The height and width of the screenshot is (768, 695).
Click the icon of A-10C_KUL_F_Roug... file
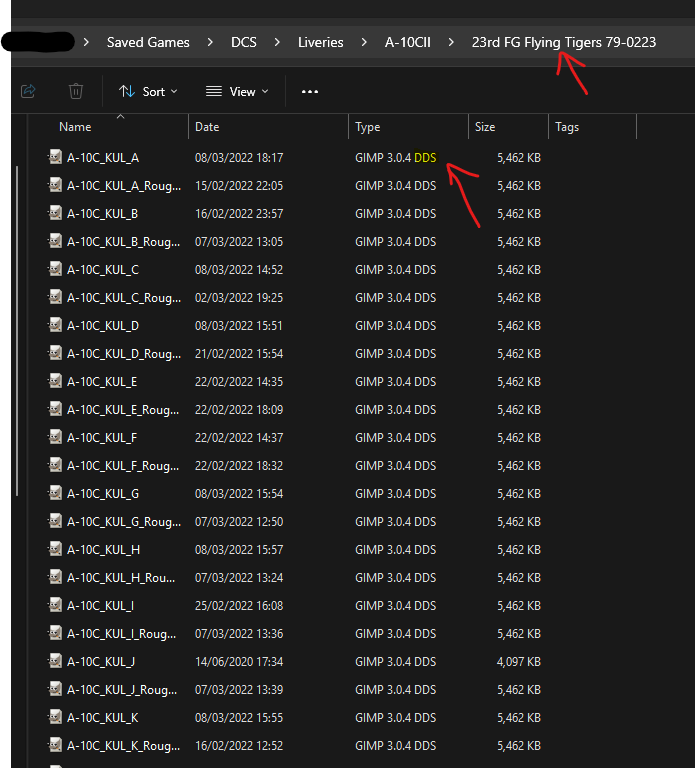[x=55, y=465]
